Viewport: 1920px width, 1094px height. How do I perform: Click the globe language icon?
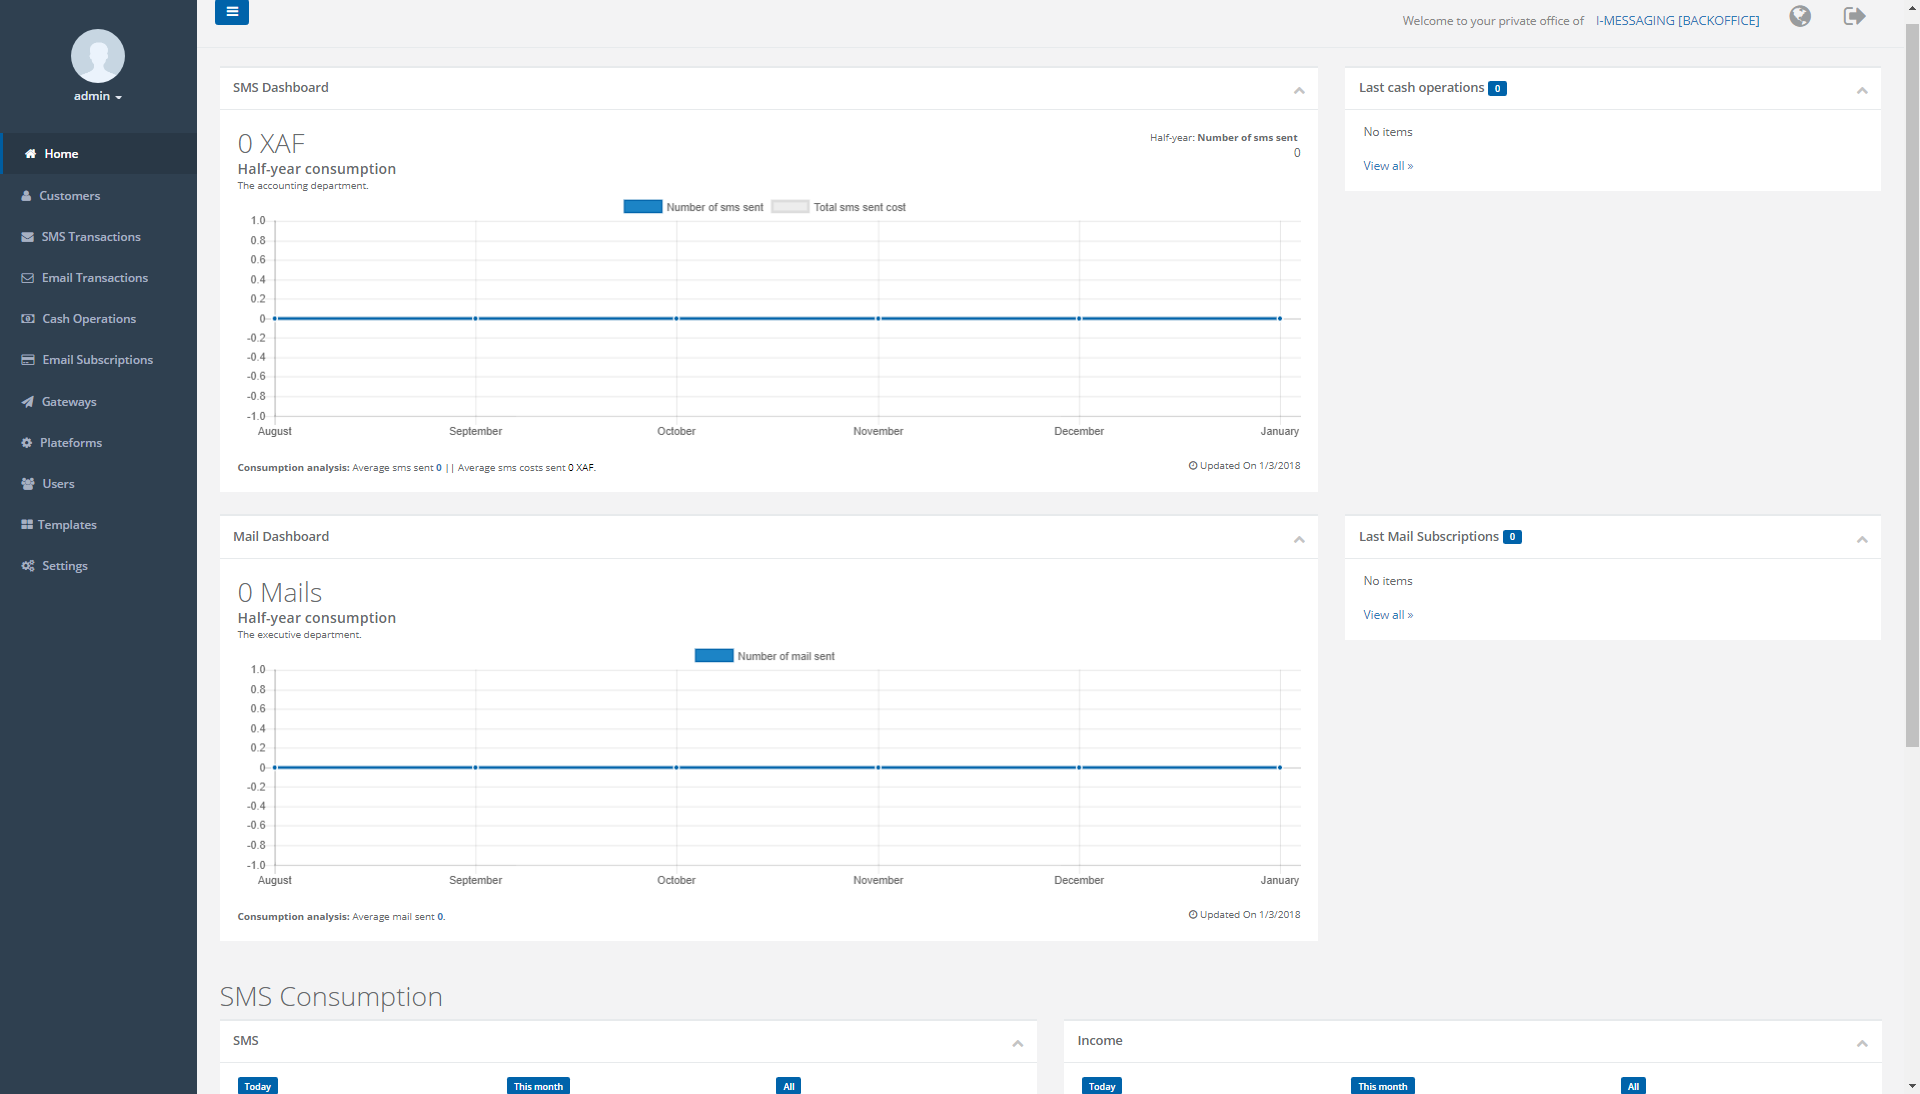click(1800, 17)
